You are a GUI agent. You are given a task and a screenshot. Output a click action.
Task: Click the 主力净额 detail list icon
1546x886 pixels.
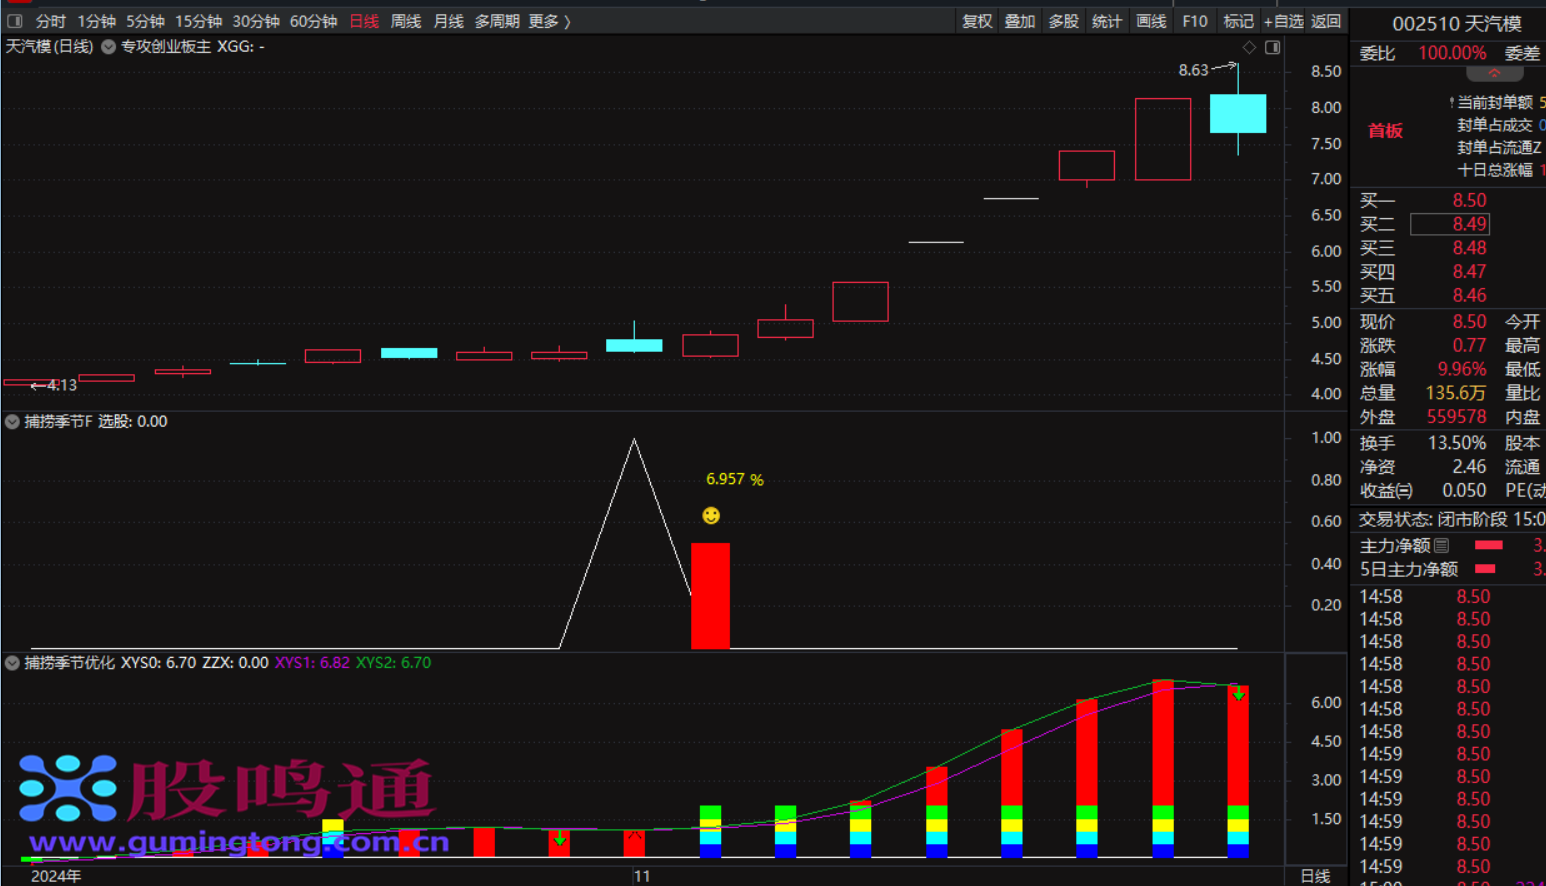point(1441,546)
